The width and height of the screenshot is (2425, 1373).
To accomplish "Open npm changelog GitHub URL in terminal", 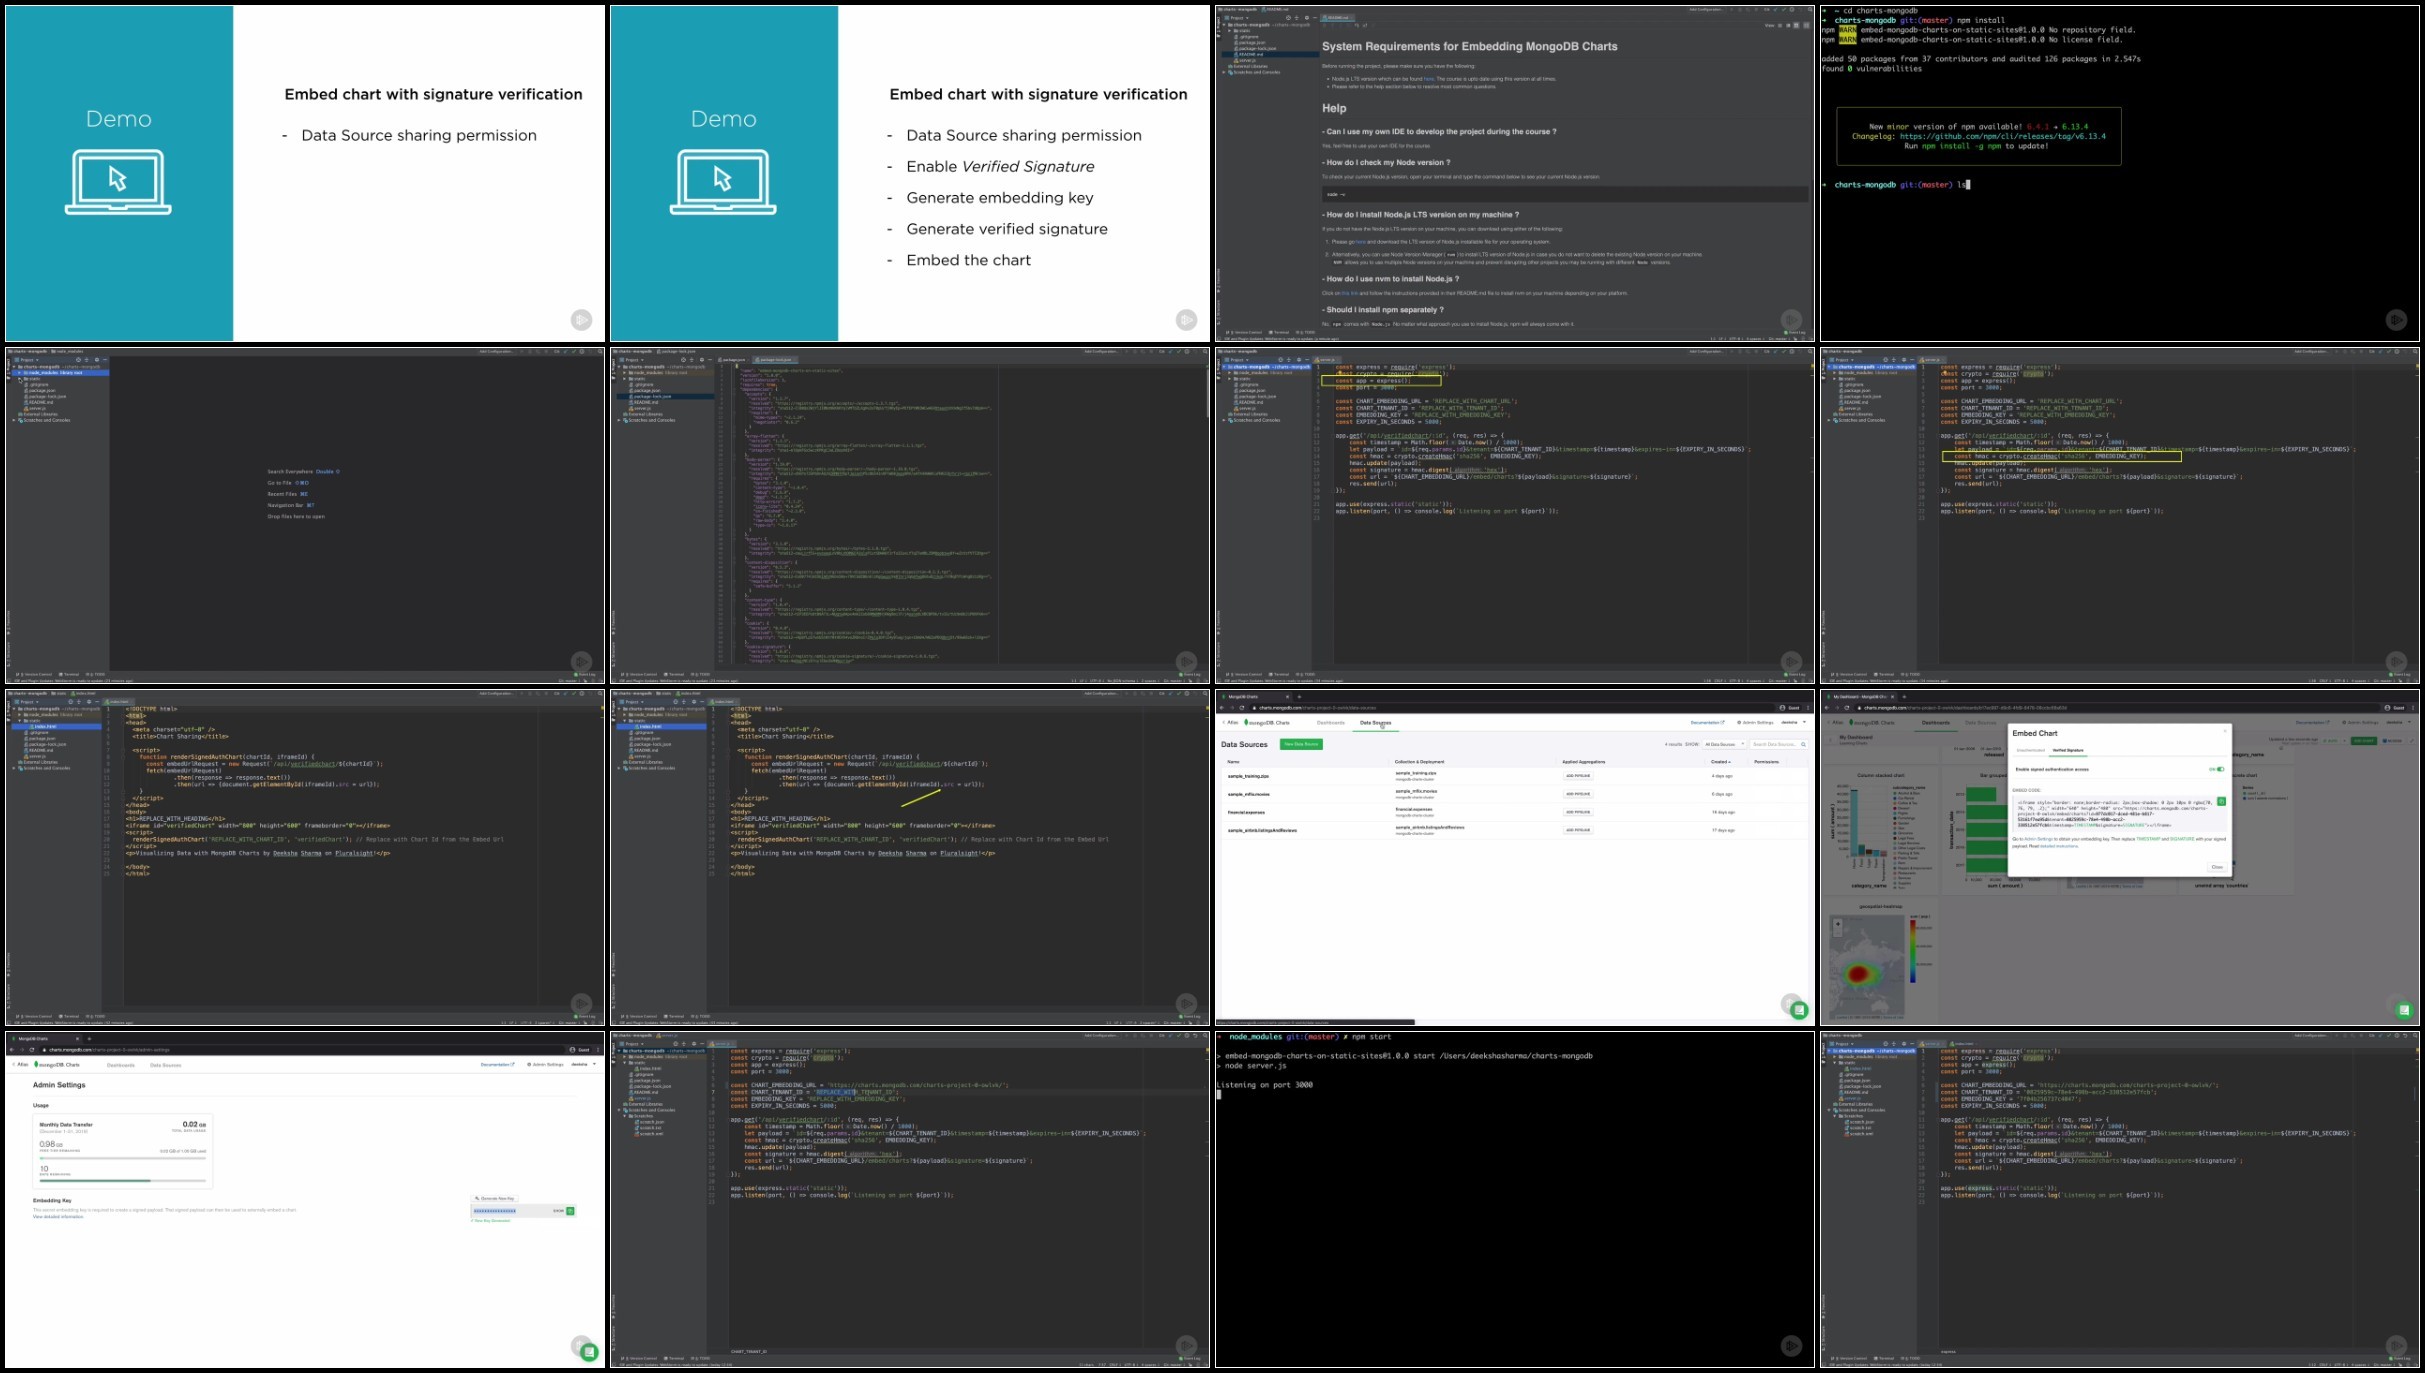I will (2003, 136).
